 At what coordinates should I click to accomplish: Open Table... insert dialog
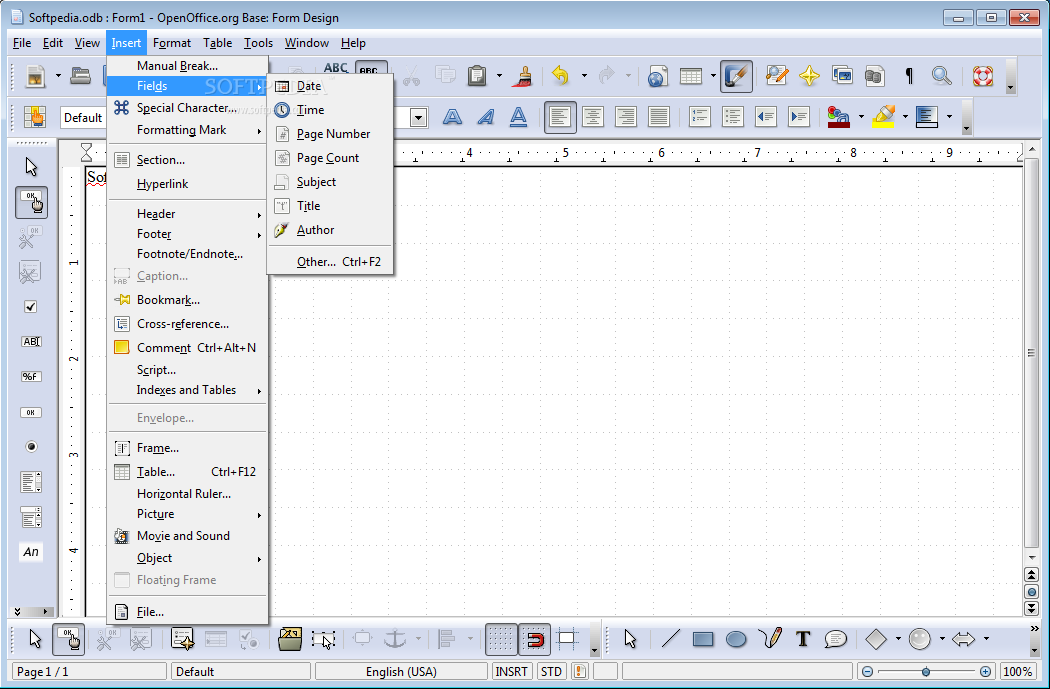tap(188, 472)
